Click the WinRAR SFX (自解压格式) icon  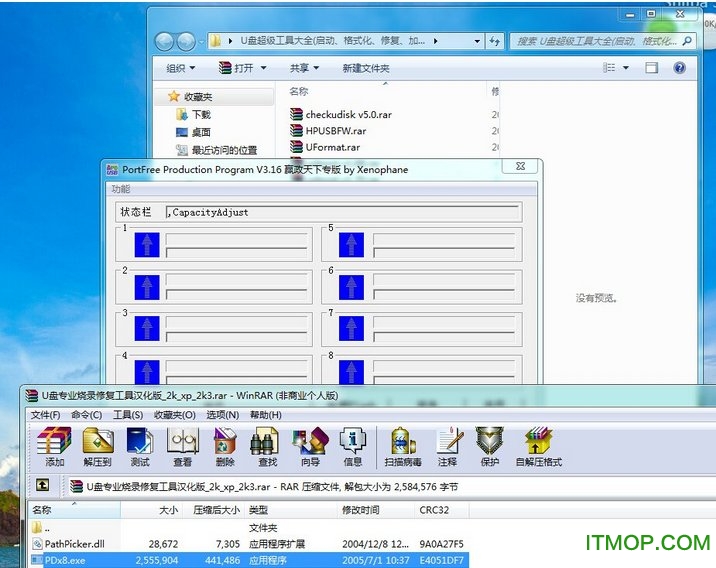pyautogui.click(x=538, y=447)
